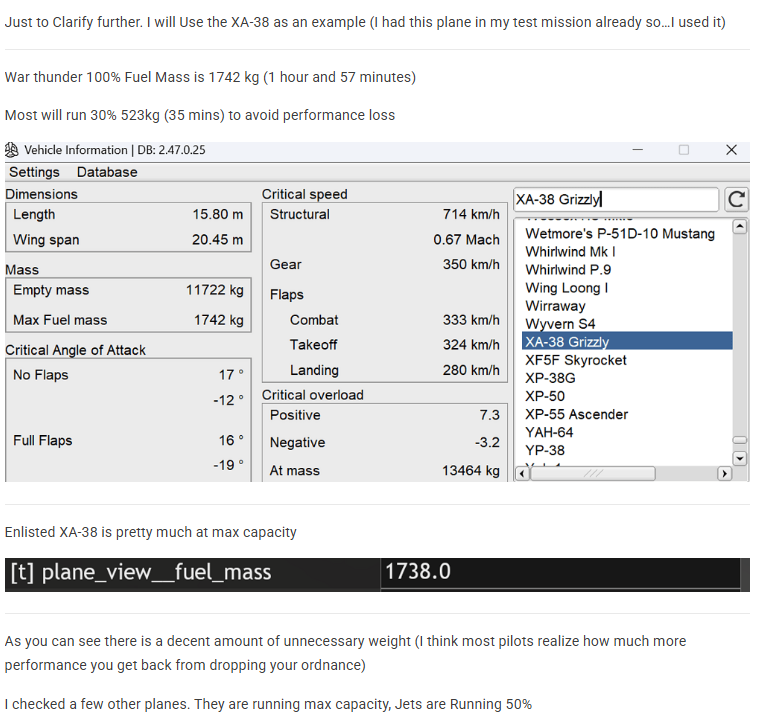Click Gear critical speed 350 km/h

click(471, 264)
